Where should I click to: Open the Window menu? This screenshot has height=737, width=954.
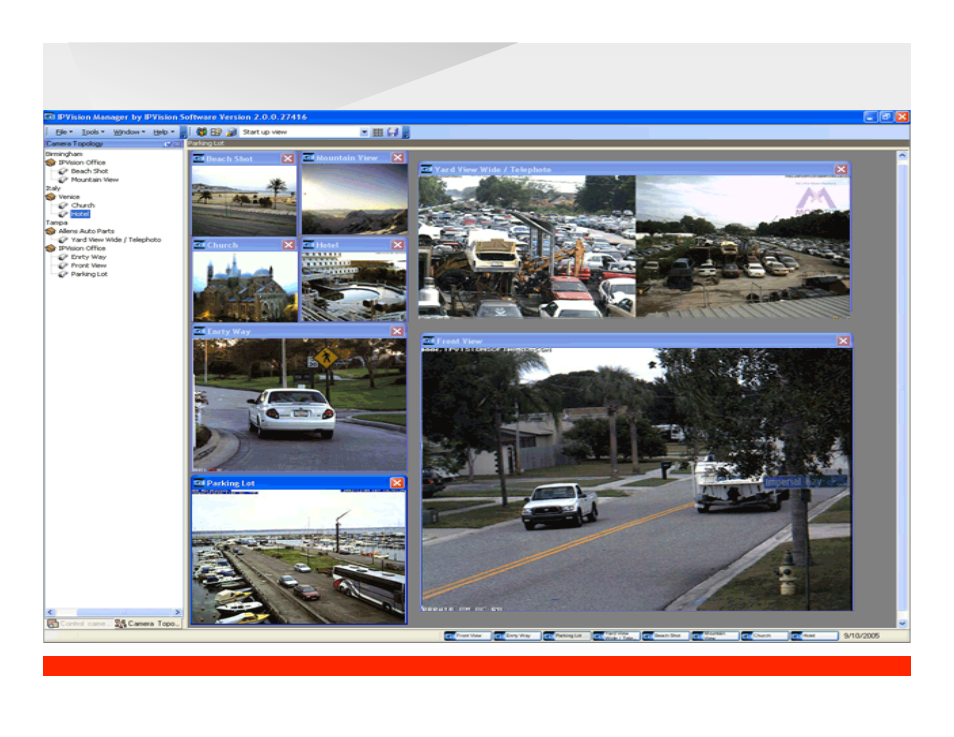pos(128,132)
